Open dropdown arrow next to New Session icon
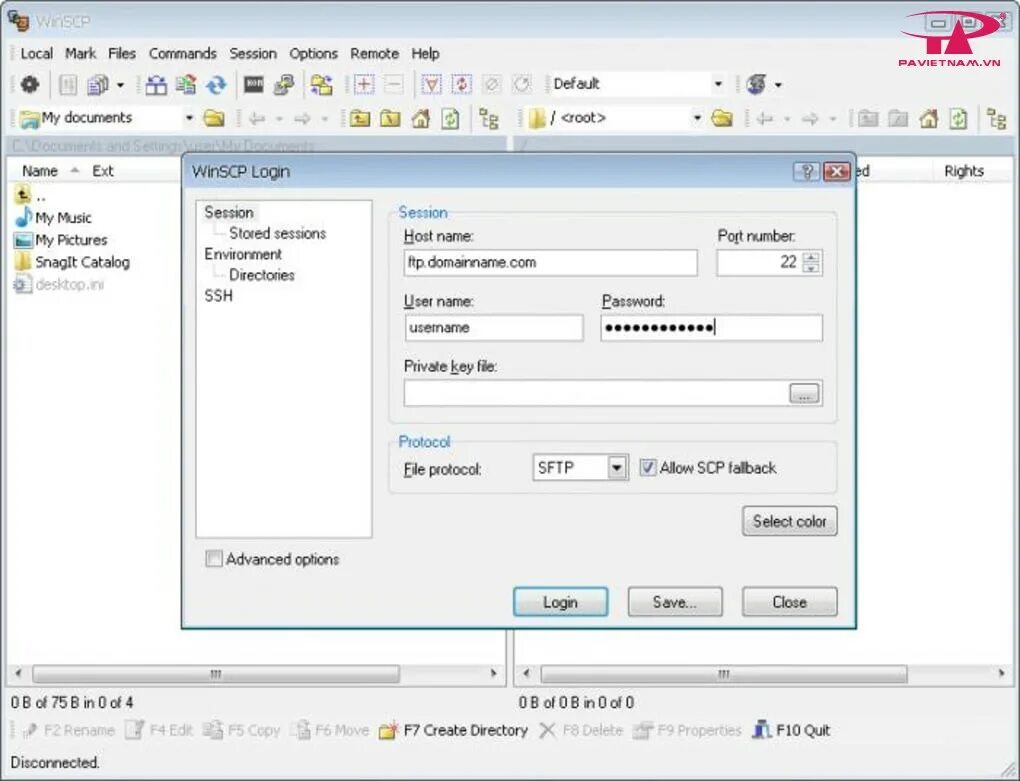Viewport: 1020px width, 781px height. click(x=778, y=85)
